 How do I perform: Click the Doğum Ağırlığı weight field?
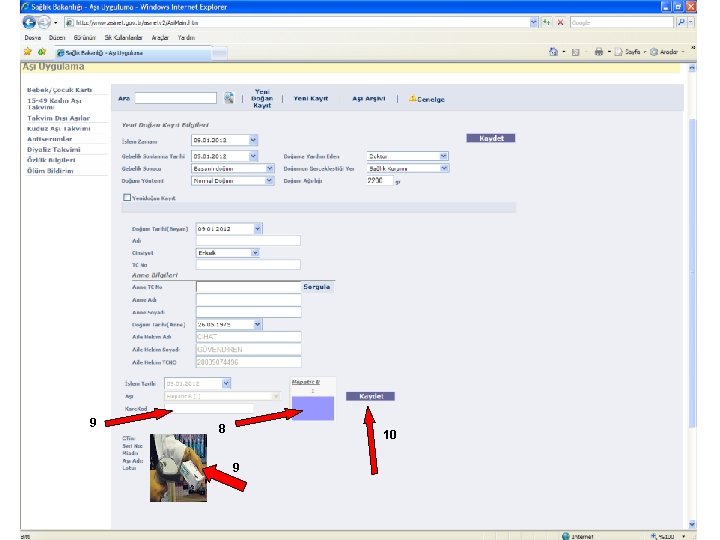point(379,181)
